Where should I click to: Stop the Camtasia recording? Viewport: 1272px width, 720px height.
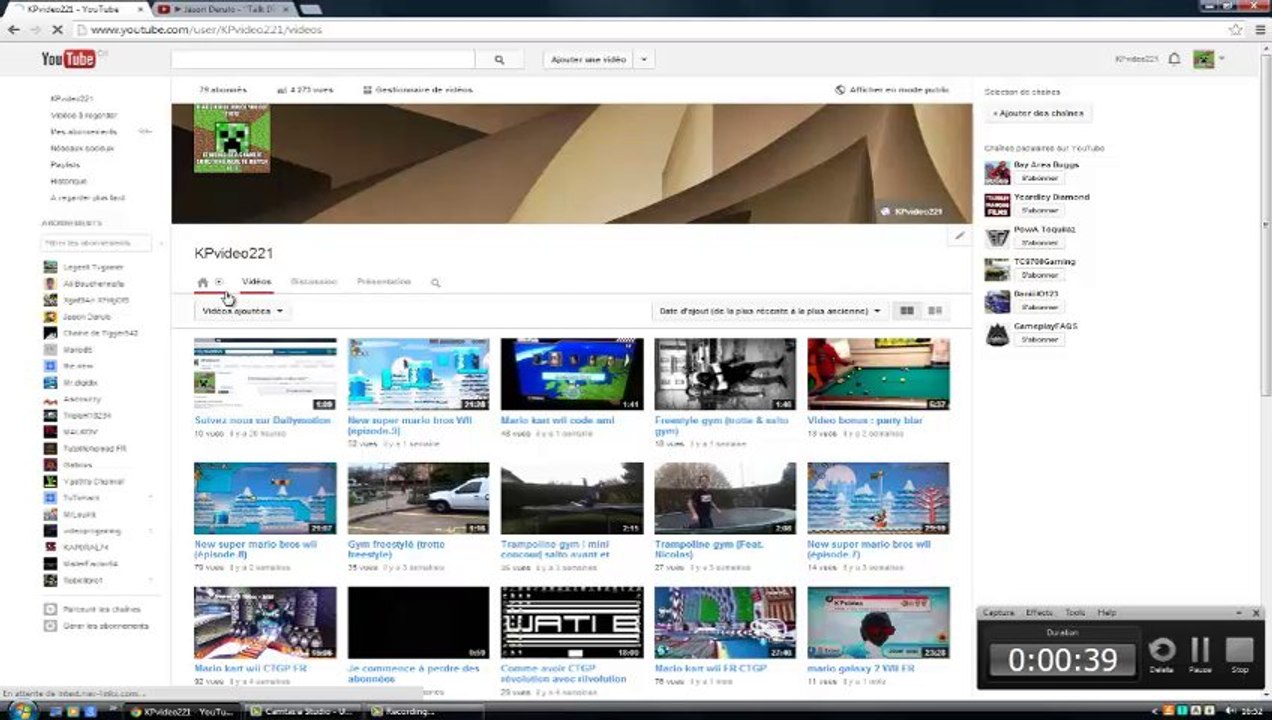click(x=1239, y=652)
